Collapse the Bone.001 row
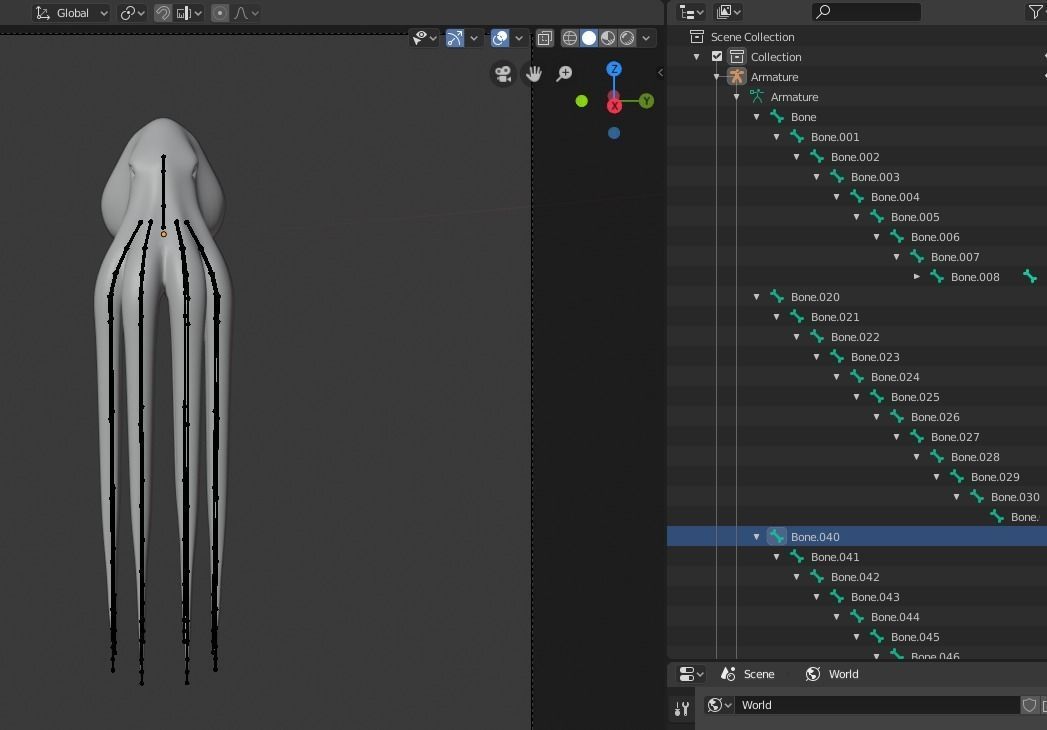Screen dimensions: 1047x730 tap(777, 137)
